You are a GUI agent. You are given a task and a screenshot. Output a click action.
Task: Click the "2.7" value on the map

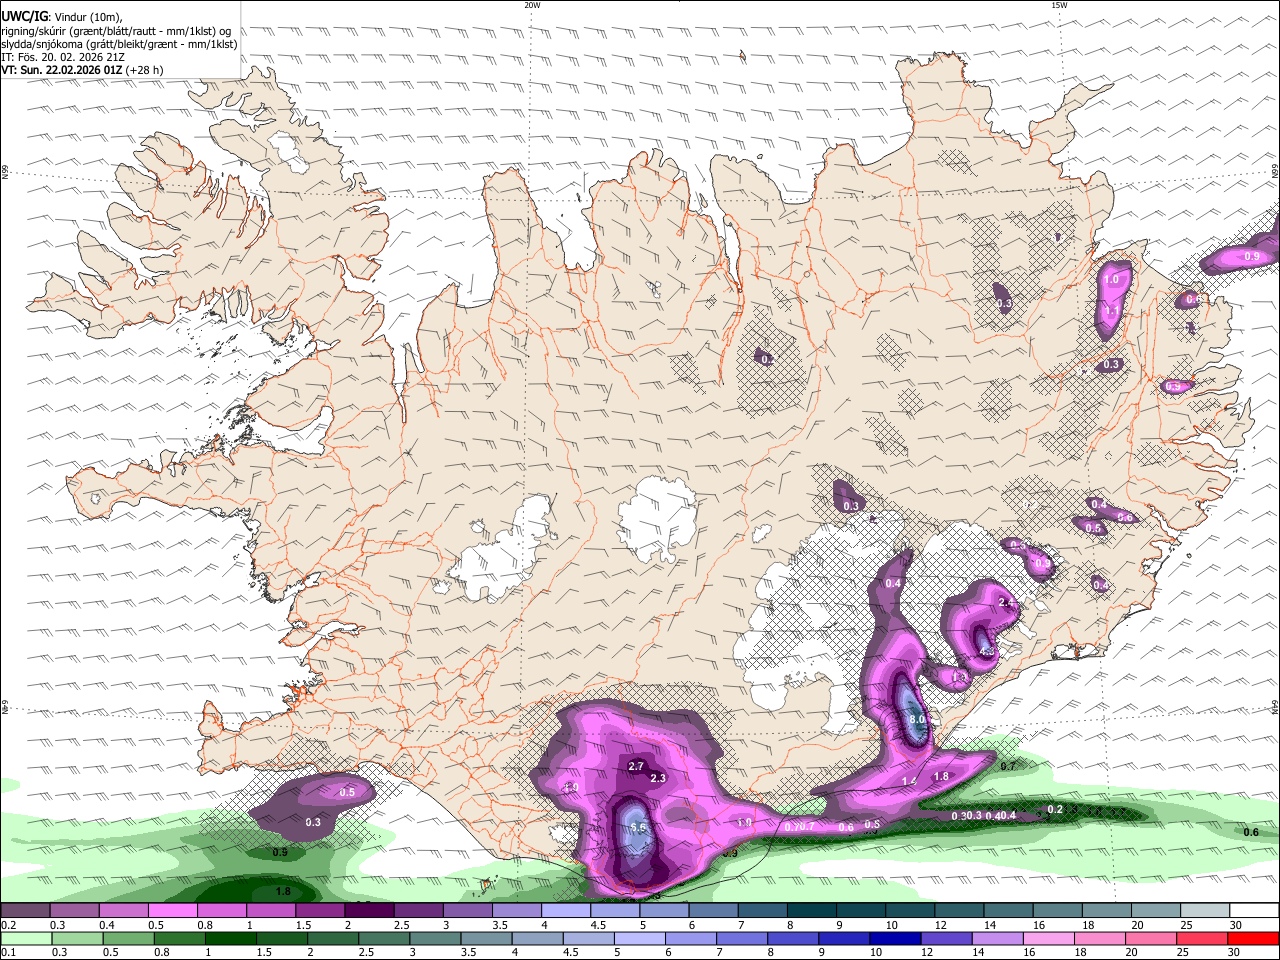[636, 767]
